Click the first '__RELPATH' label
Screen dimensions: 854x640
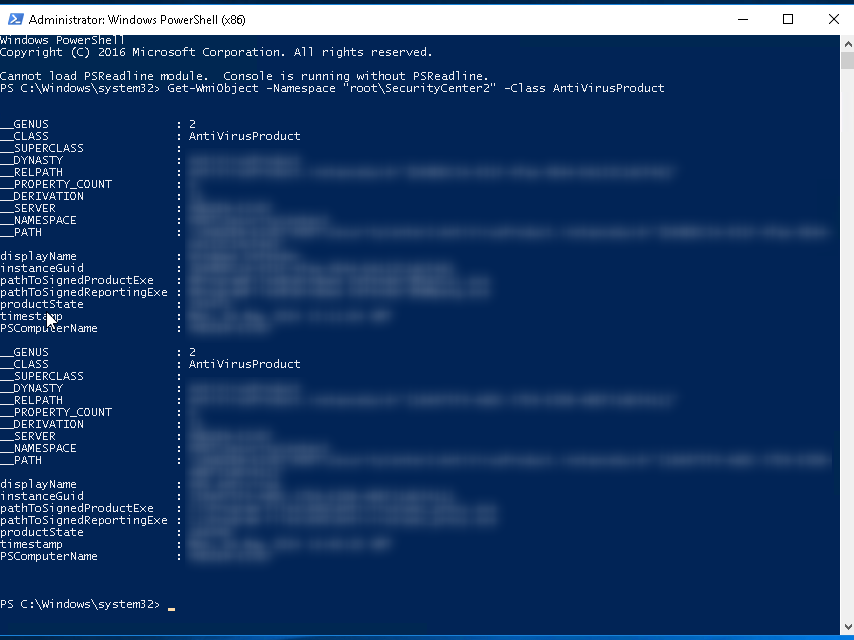click(x=31, y=172)
